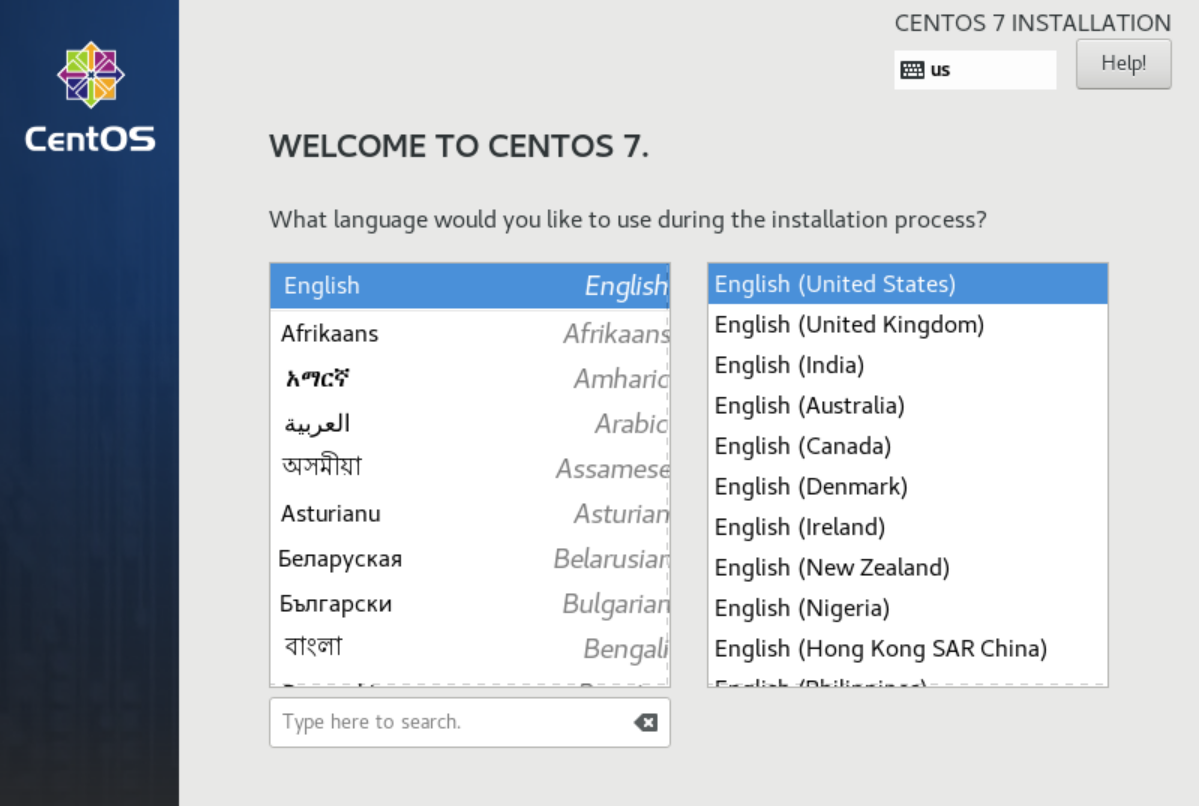Image resolution: width=1202 pixels, height=806 pixels.
Task: Select English (India) locale
Action: [x=907, y=365]
